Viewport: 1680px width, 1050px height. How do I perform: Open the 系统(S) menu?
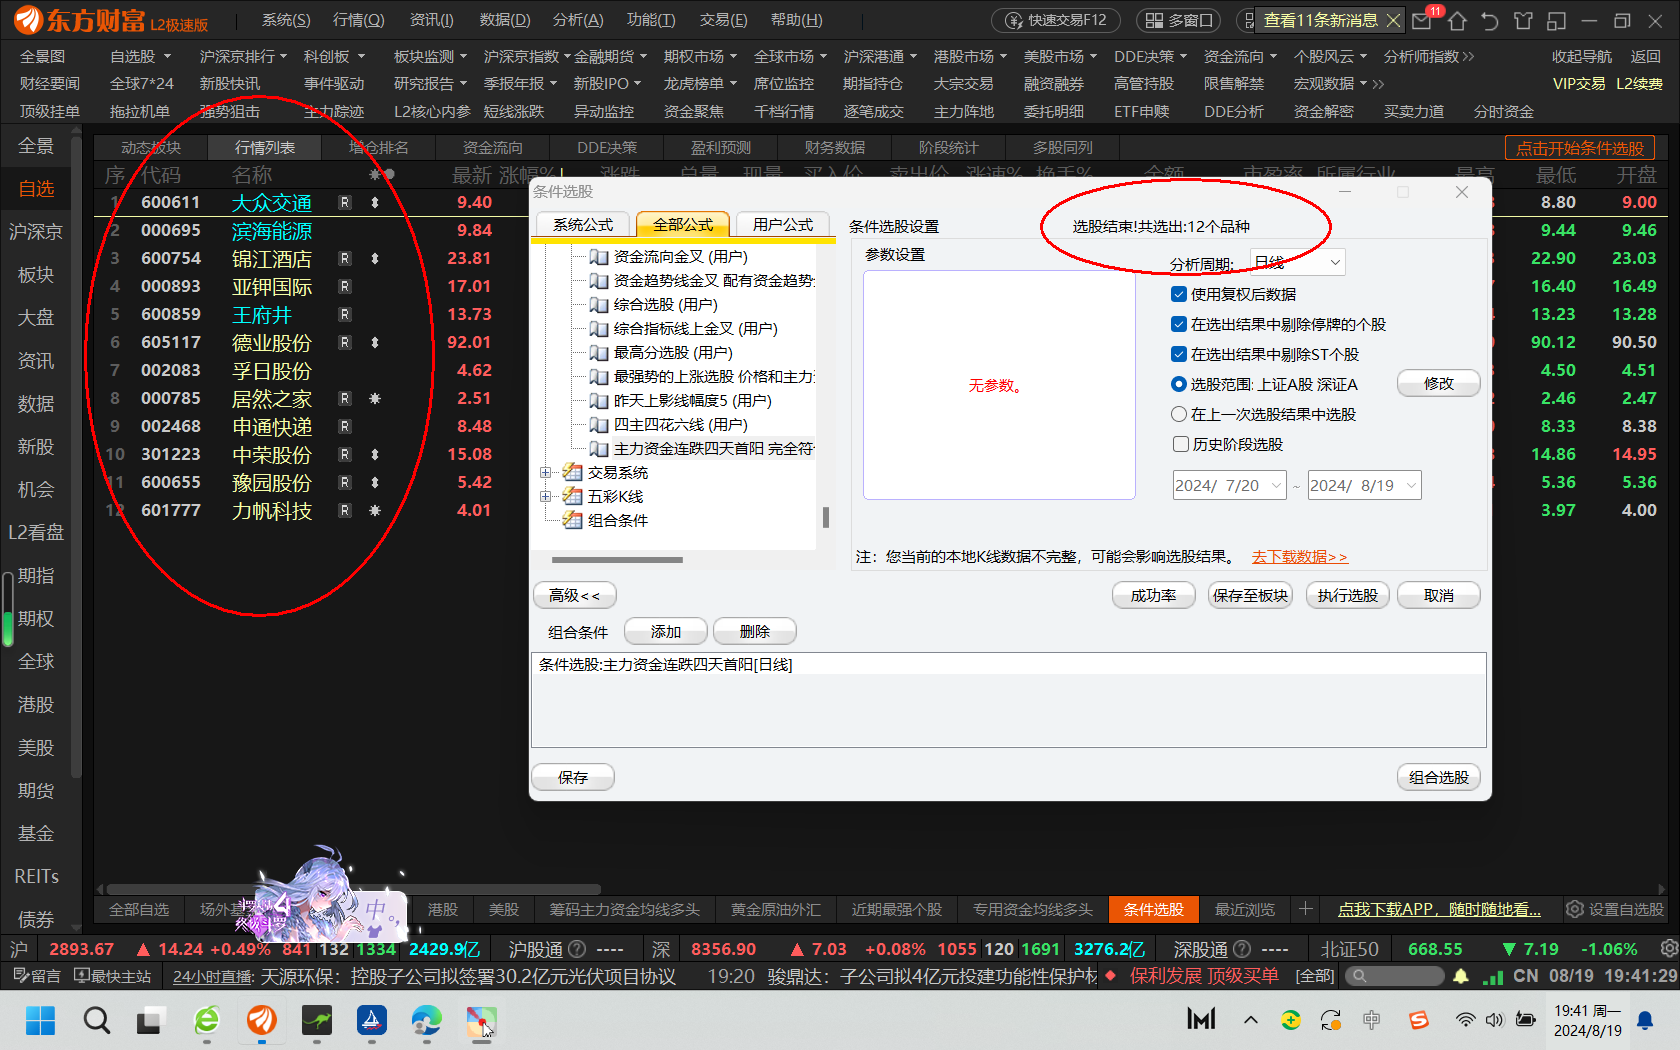pyautogui.click(x=286, y=20)
